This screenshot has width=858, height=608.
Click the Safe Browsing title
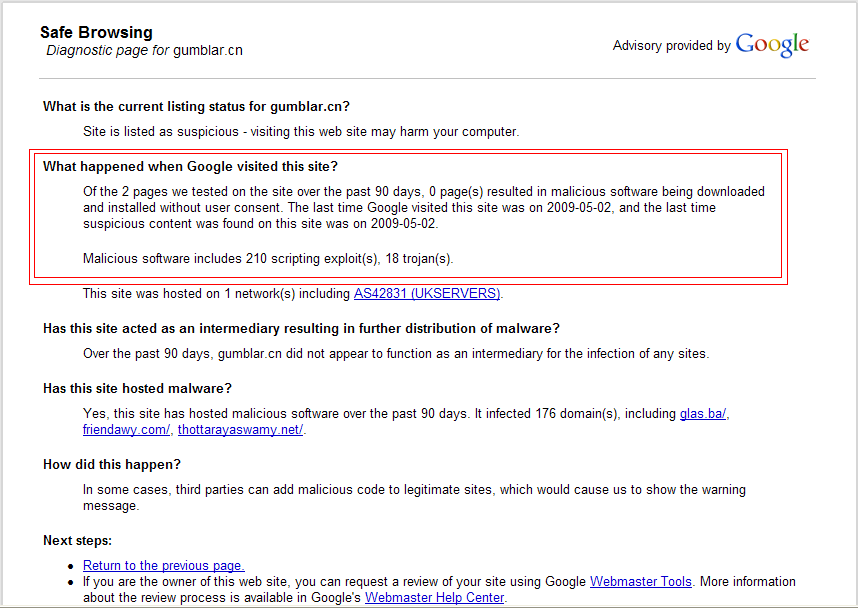96,32
